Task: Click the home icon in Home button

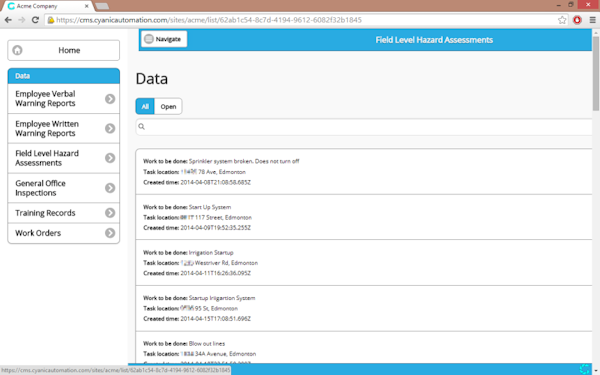Action: pos(17,50)
